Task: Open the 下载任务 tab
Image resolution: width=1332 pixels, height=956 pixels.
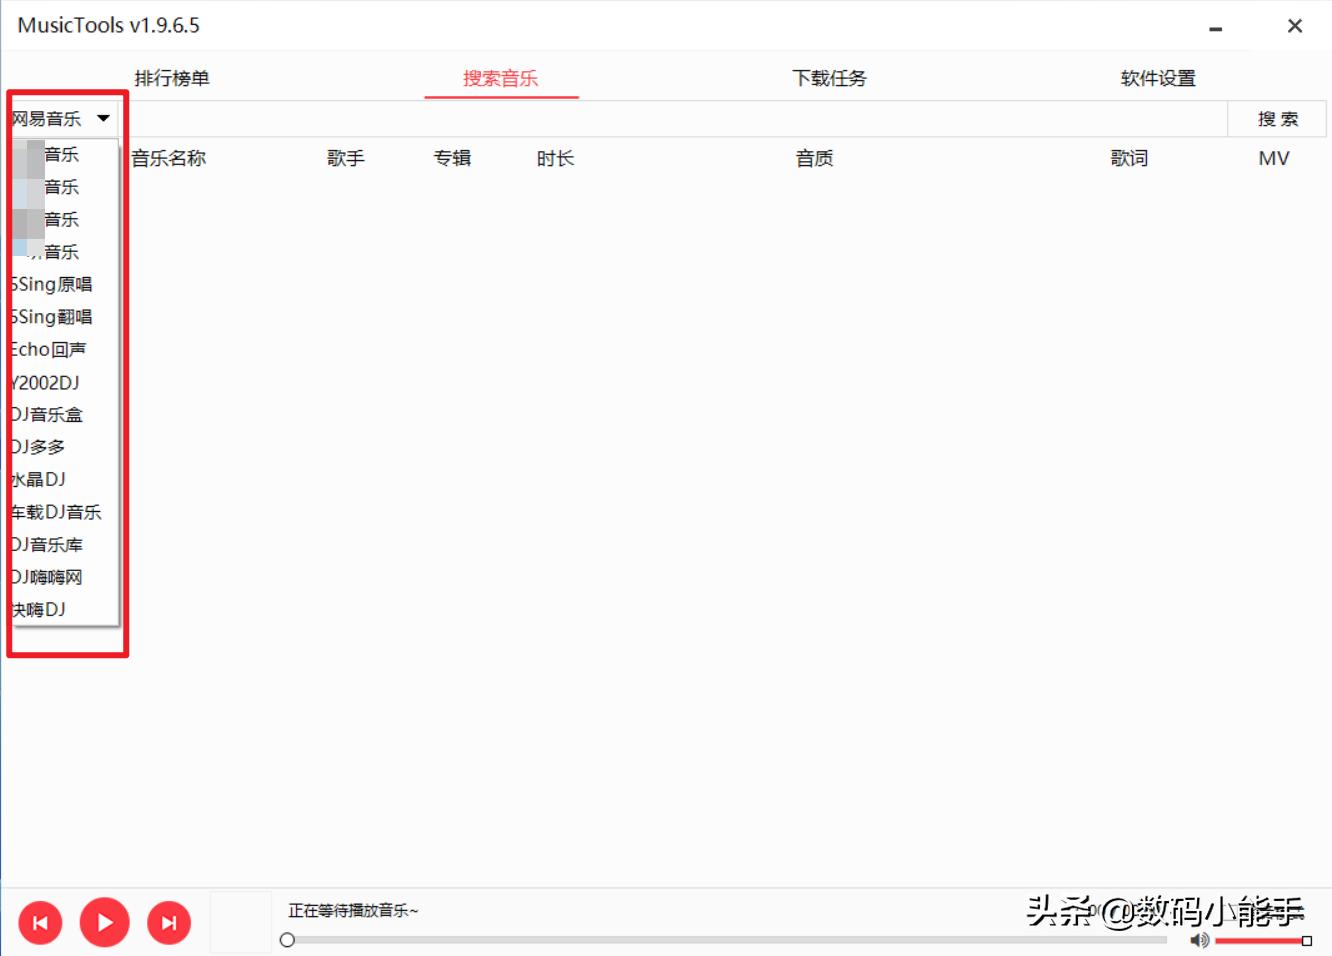Action: (x=829, y=78)
